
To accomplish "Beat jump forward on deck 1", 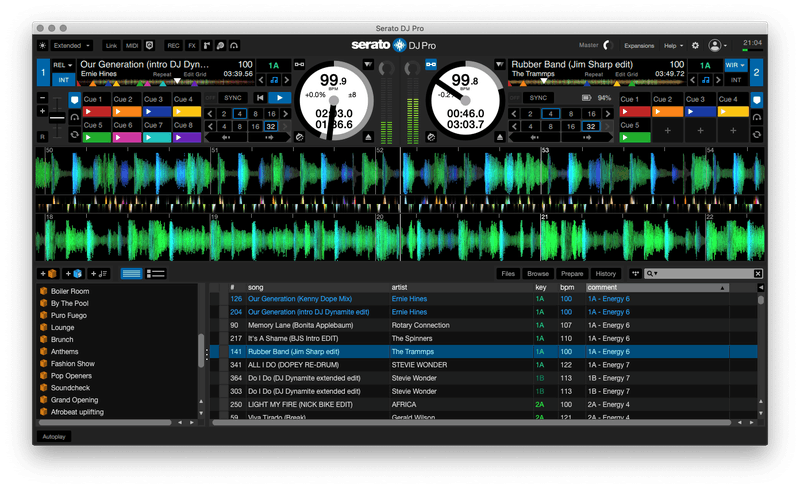I will [269, 137].
